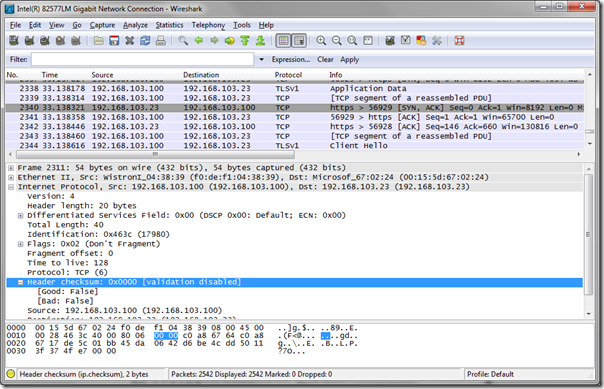Select packet 2340 SYN, ACK row
Screen dimensions: 604x389
point(295,107)
